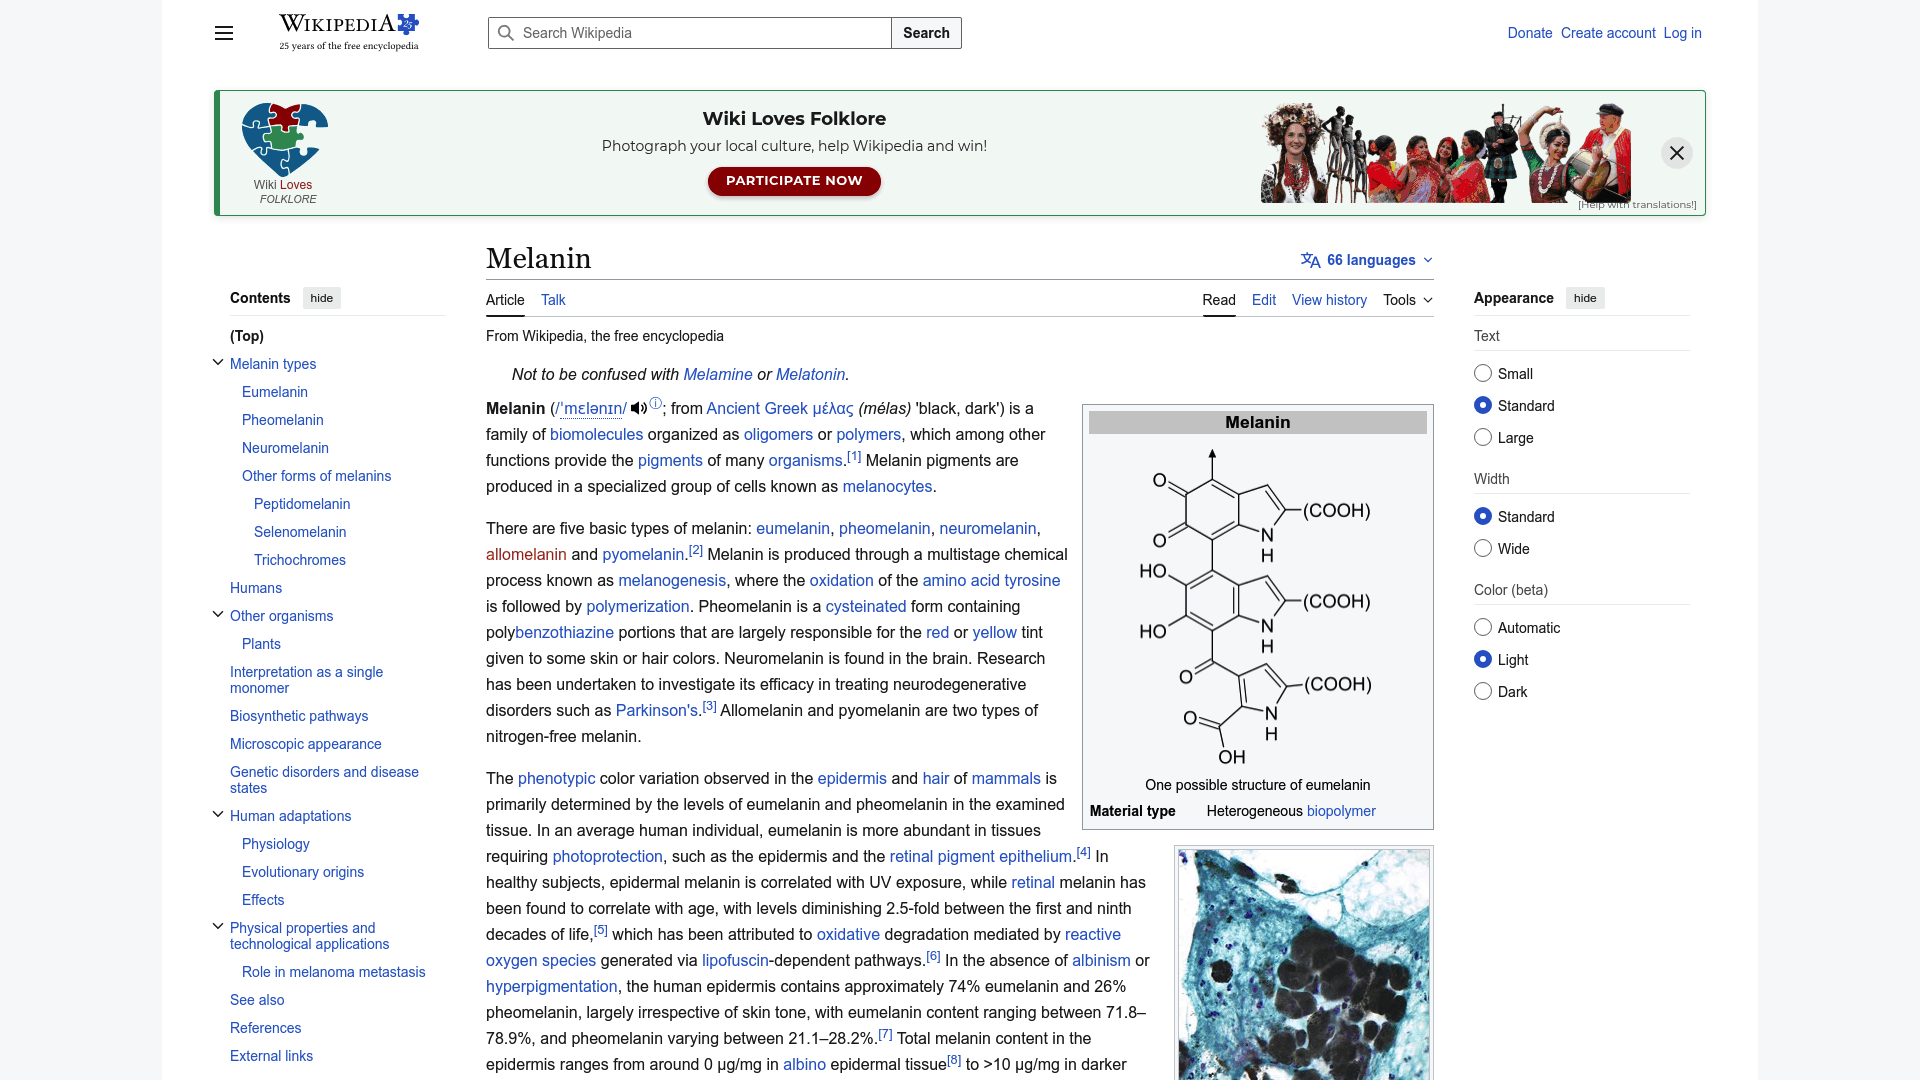Click the folklore people banner photo
This screenshot has width=1920, height=1080.
1446,153
